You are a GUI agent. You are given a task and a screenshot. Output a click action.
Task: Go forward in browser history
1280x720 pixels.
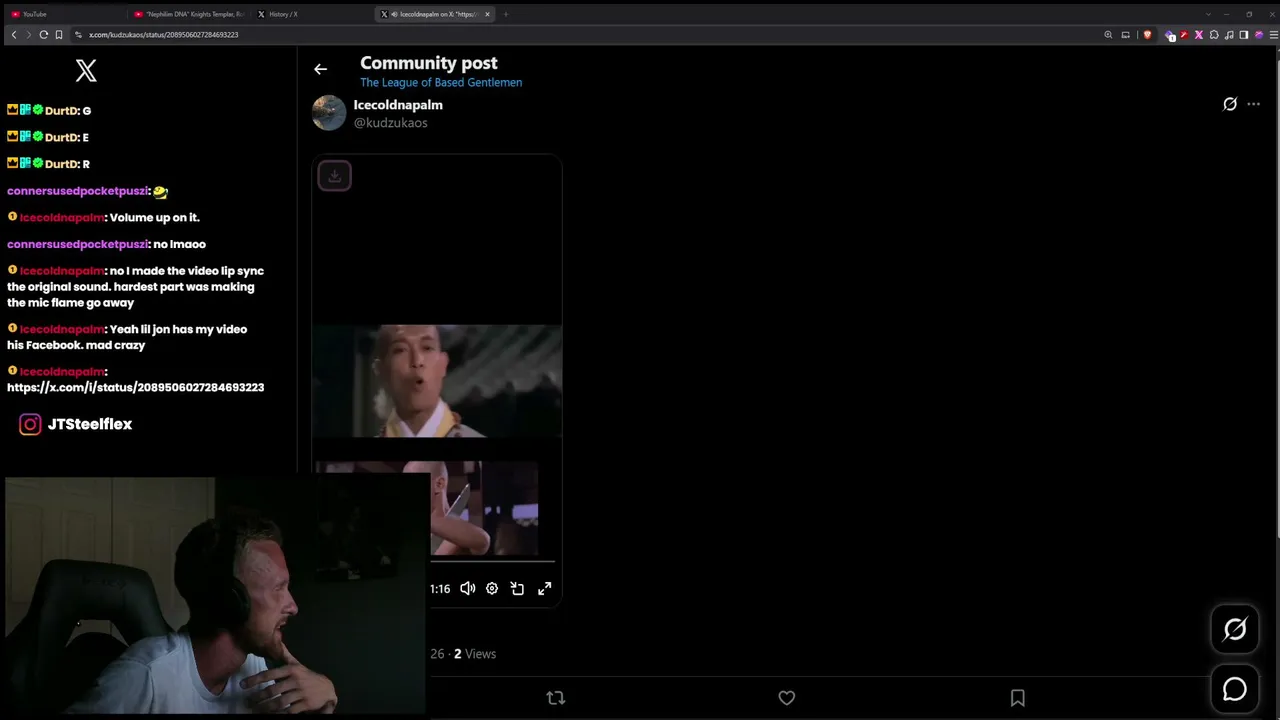(28, 35)
